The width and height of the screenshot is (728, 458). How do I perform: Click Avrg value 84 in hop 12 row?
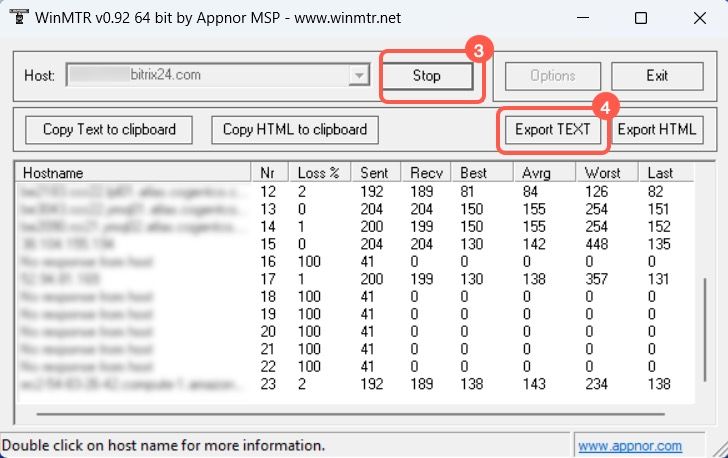[530, 191]
